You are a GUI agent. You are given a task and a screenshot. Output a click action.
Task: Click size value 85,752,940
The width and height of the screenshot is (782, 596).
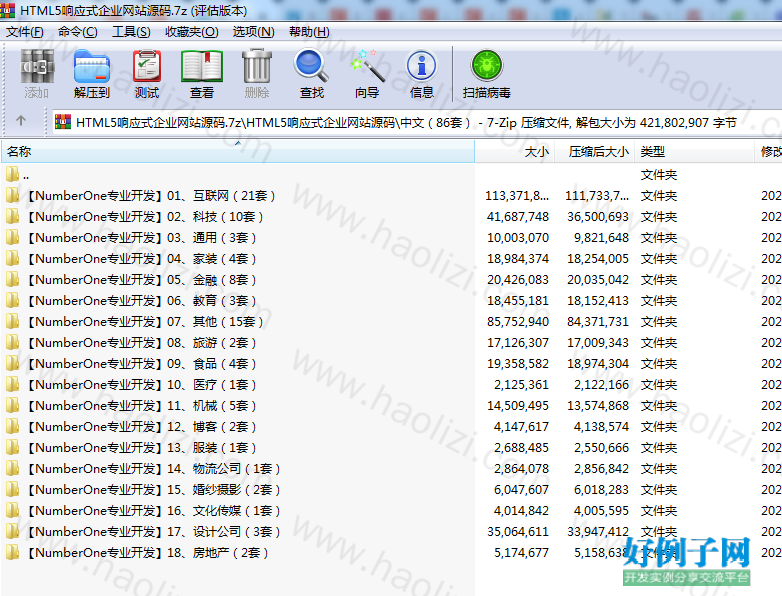(x=518, y=322)
